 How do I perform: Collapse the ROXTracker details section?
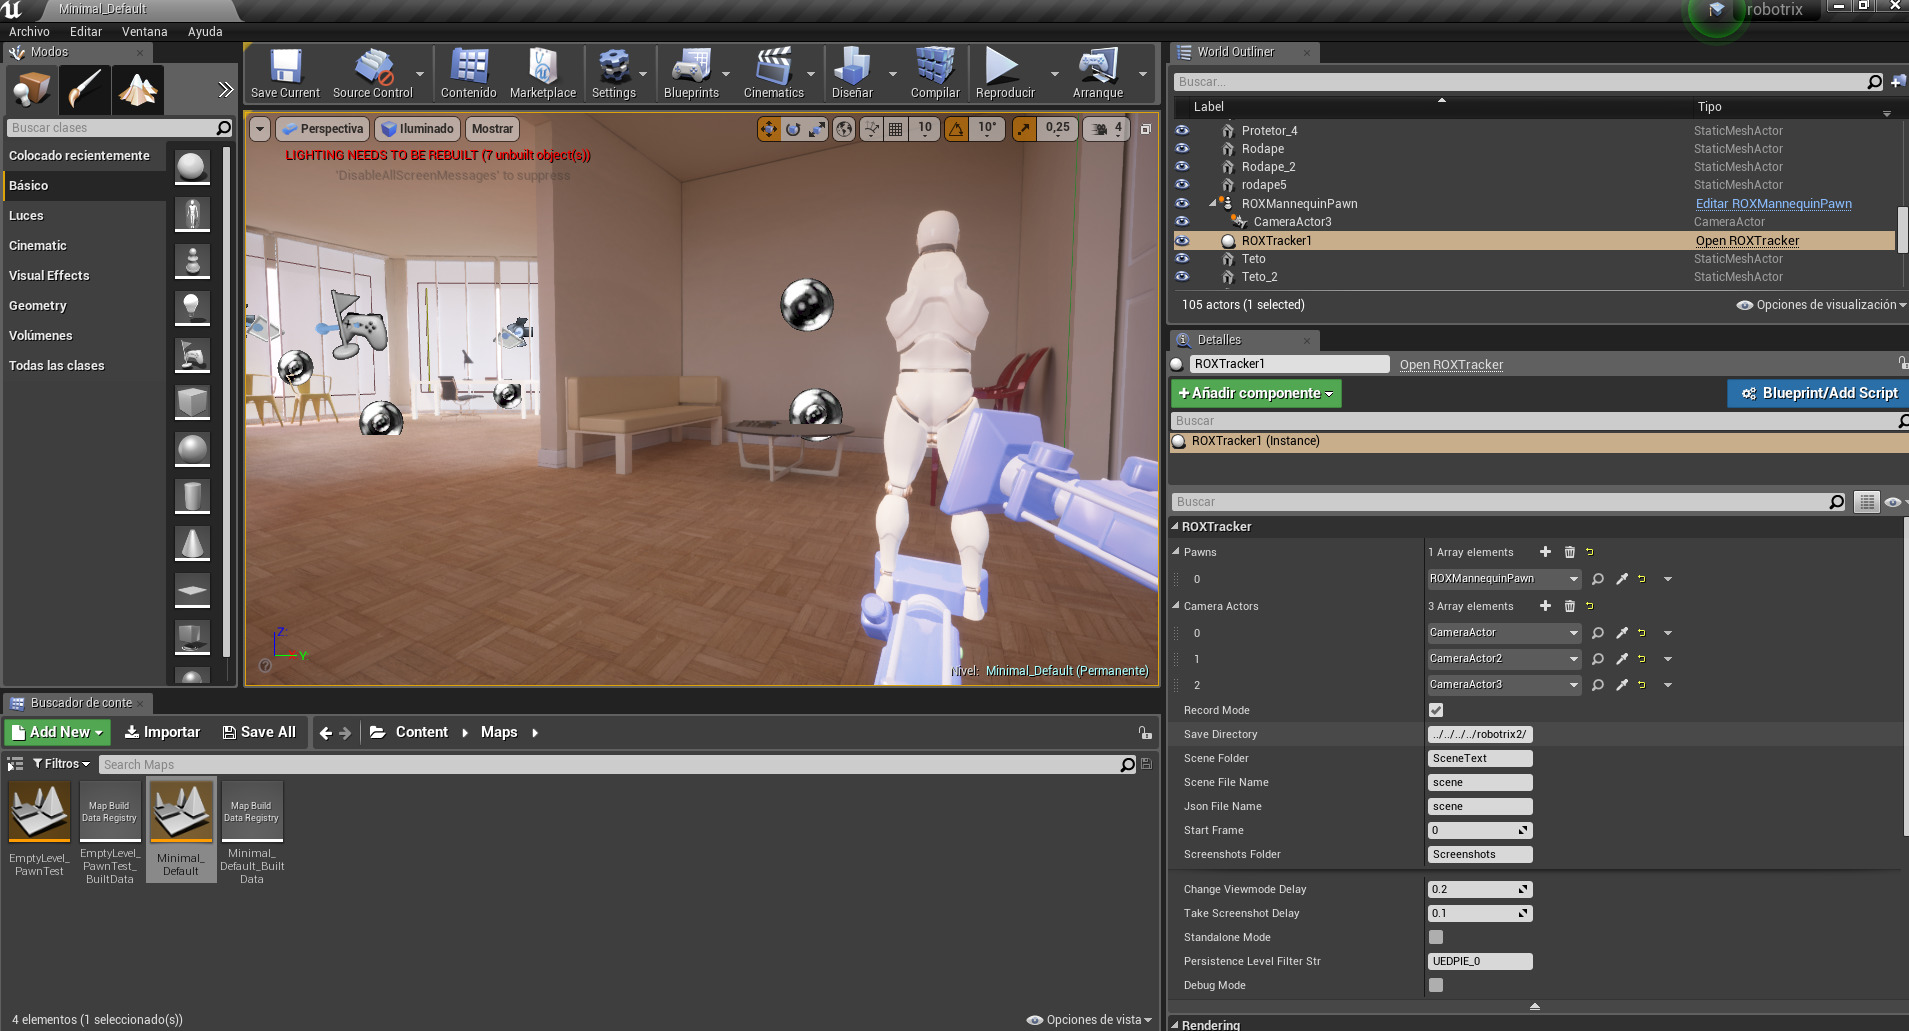click(1175, 526)
